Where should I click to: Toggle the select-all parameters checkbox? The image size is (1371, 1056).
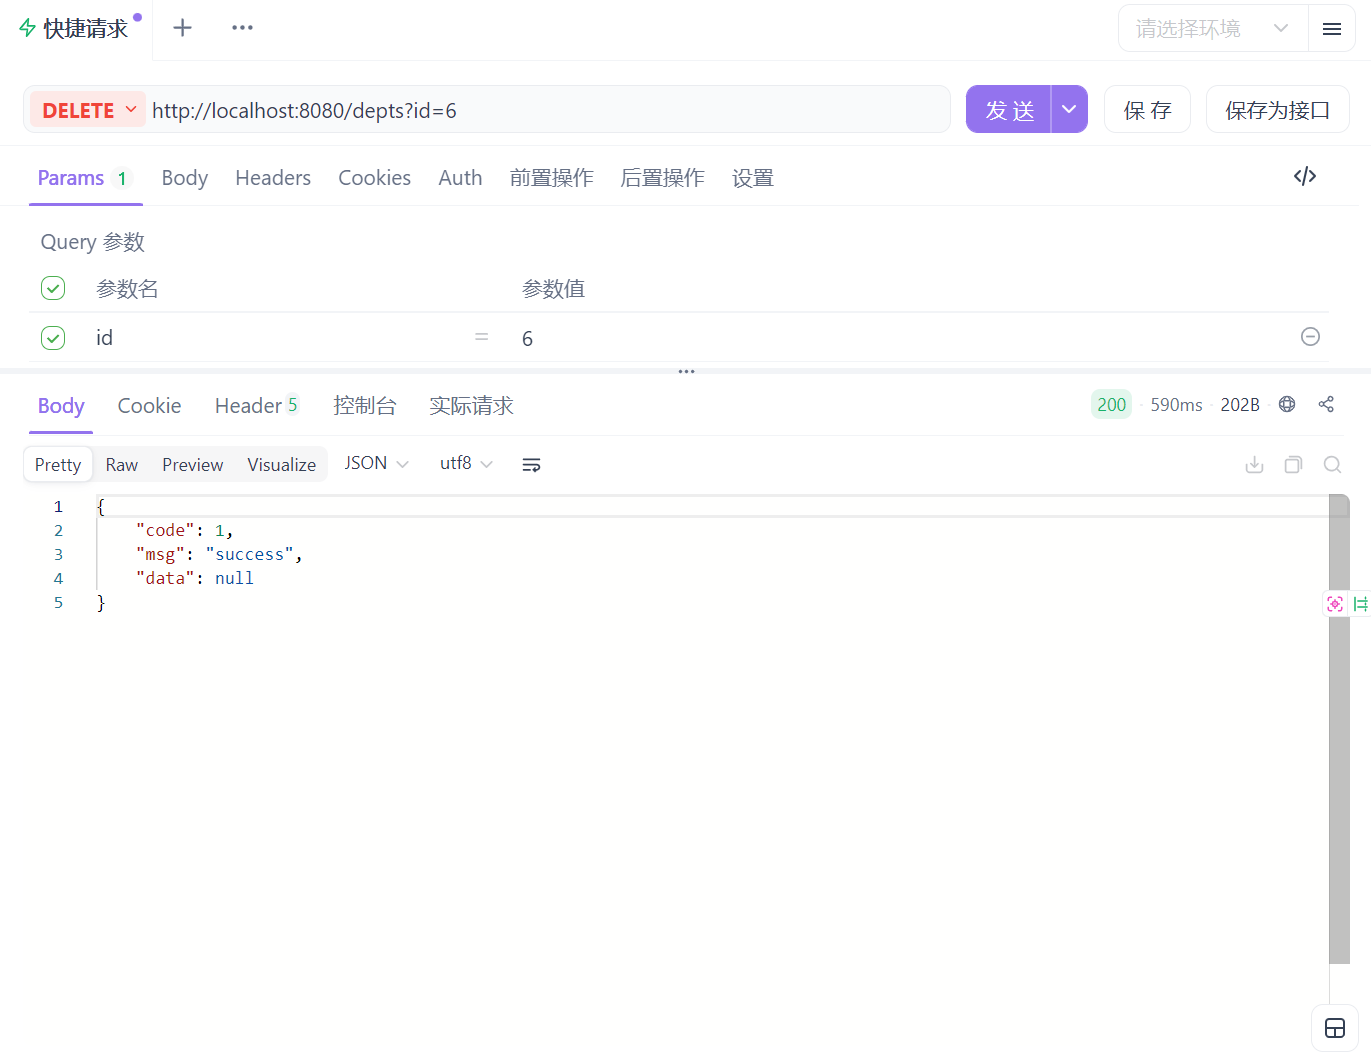click(53, 288)
